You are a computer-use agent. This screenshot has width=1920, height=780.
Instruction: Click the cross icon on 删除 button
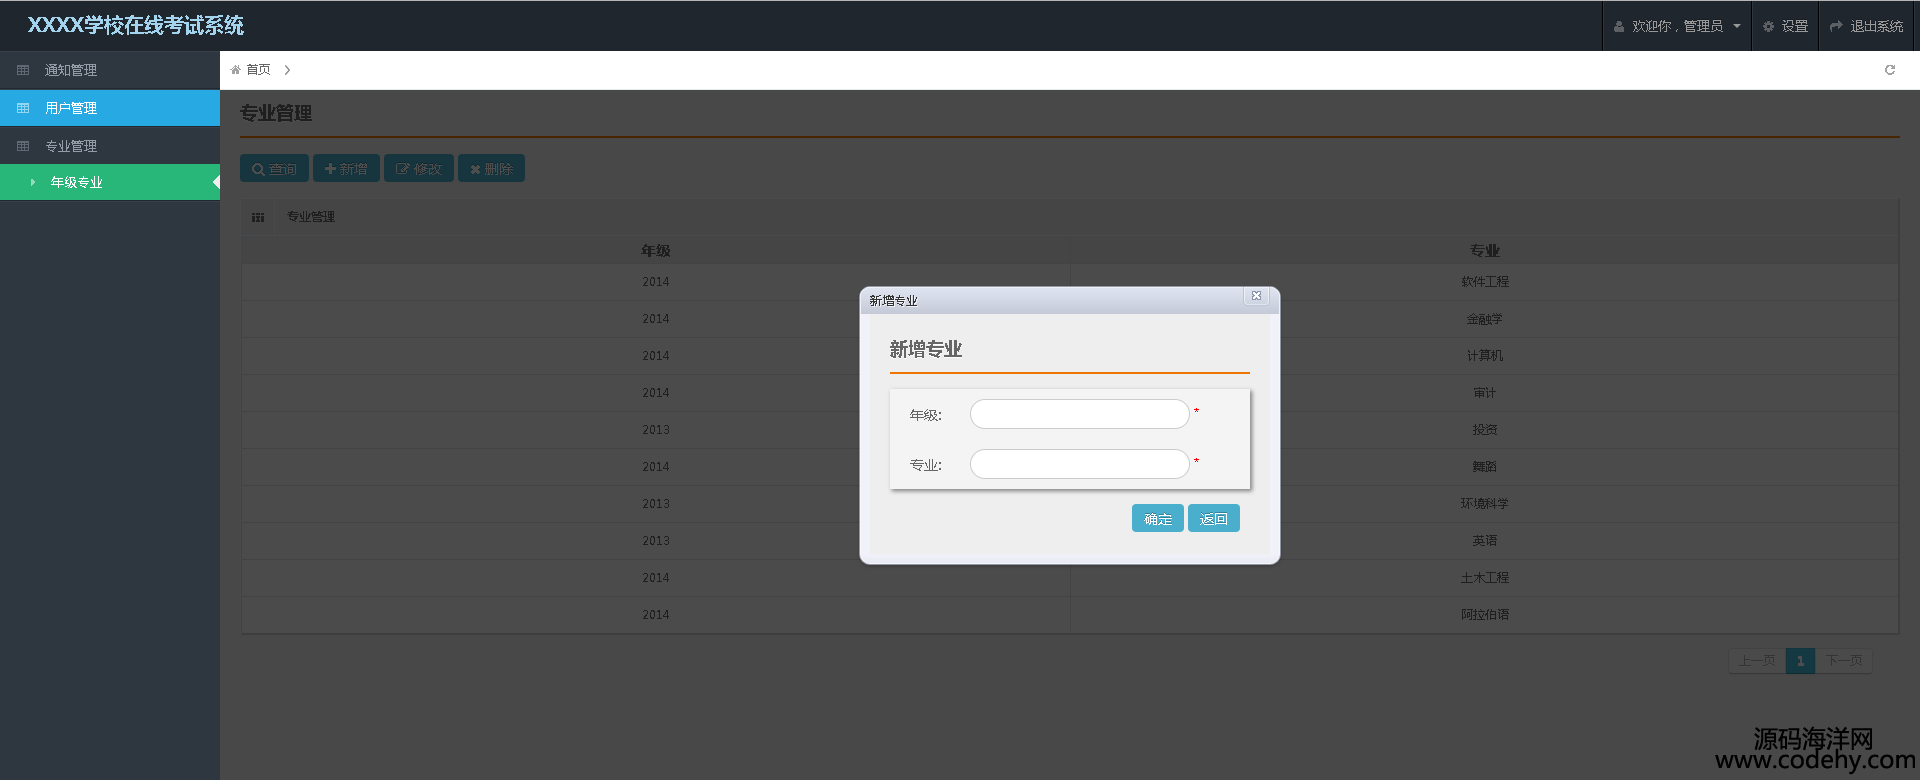475,169
